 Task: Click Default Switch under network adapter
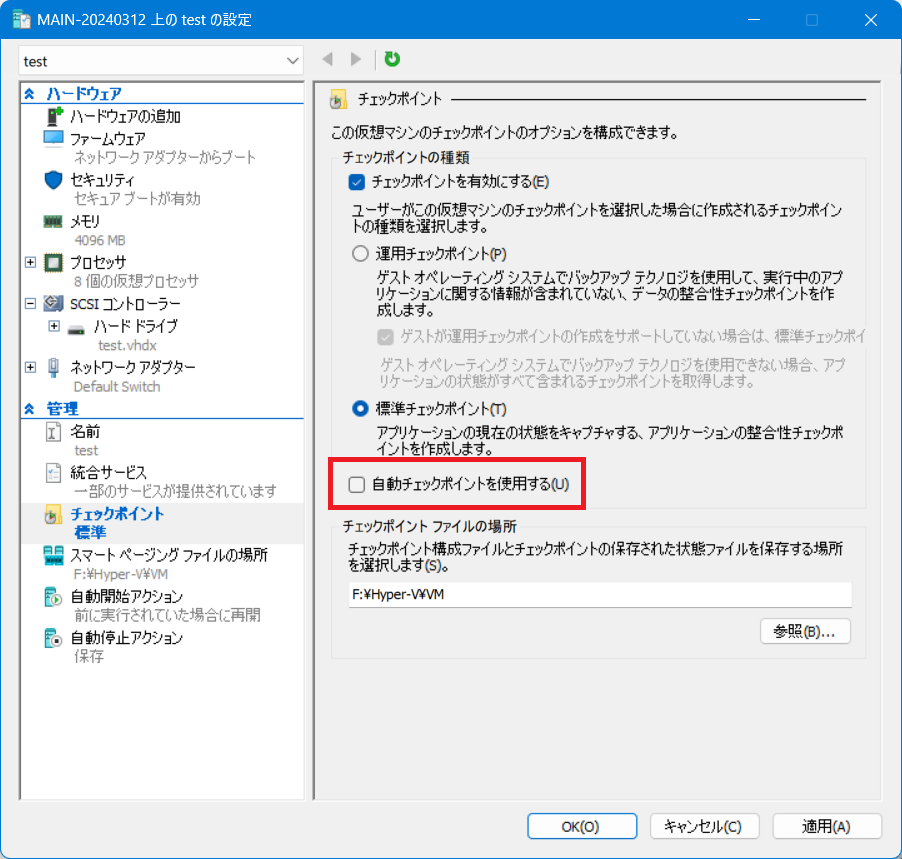click(x=117, y=387)
